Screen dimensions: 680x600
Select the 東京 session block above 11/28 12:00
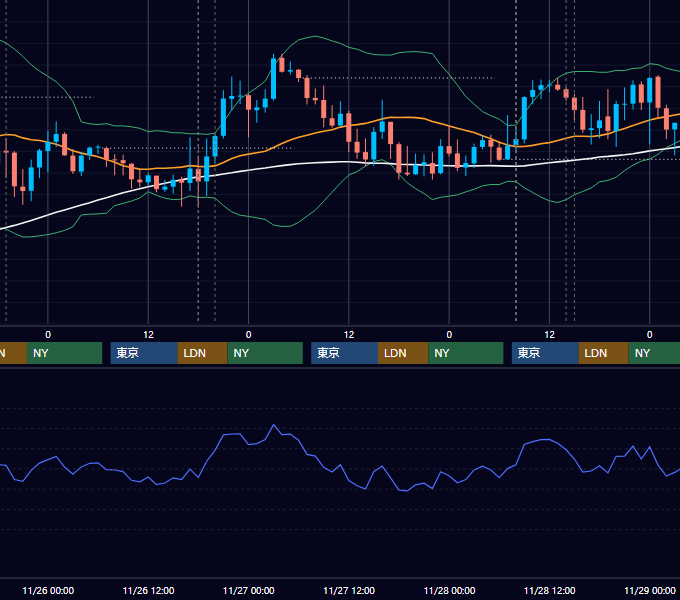(545, 353)
